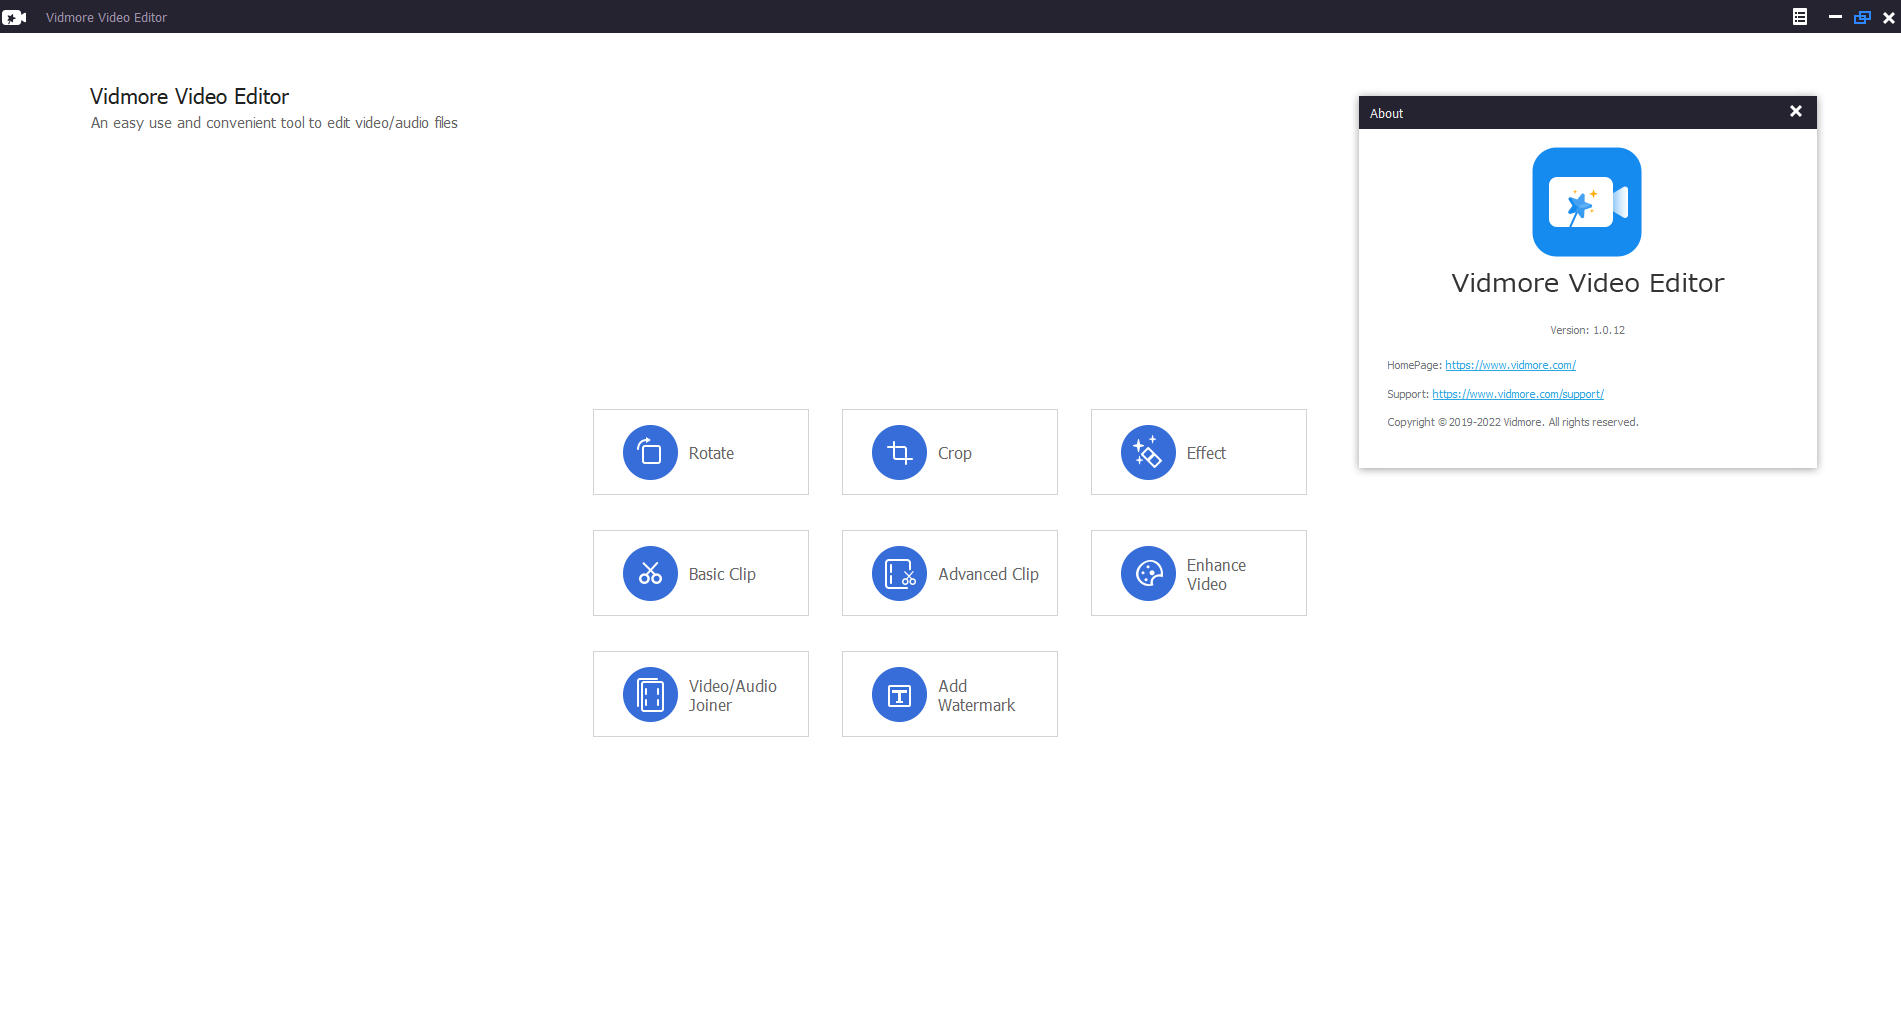Click the Vidmore Video Editor heading in About
The width and height of the screenshot is (1901, 1029).
tap(1587, 283)
